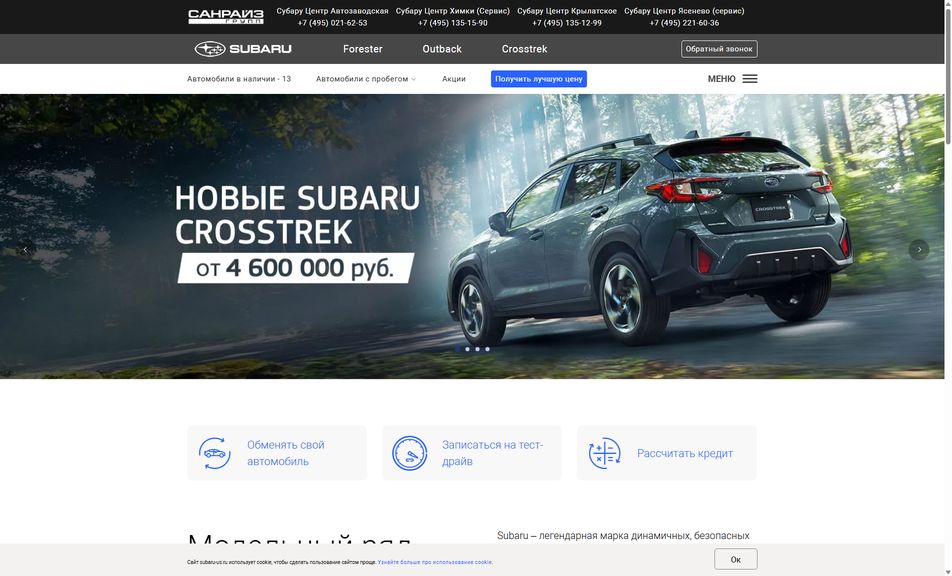Click the test-drive speedometer icon
The image size is (952, 576).
[x=409, y=453]
